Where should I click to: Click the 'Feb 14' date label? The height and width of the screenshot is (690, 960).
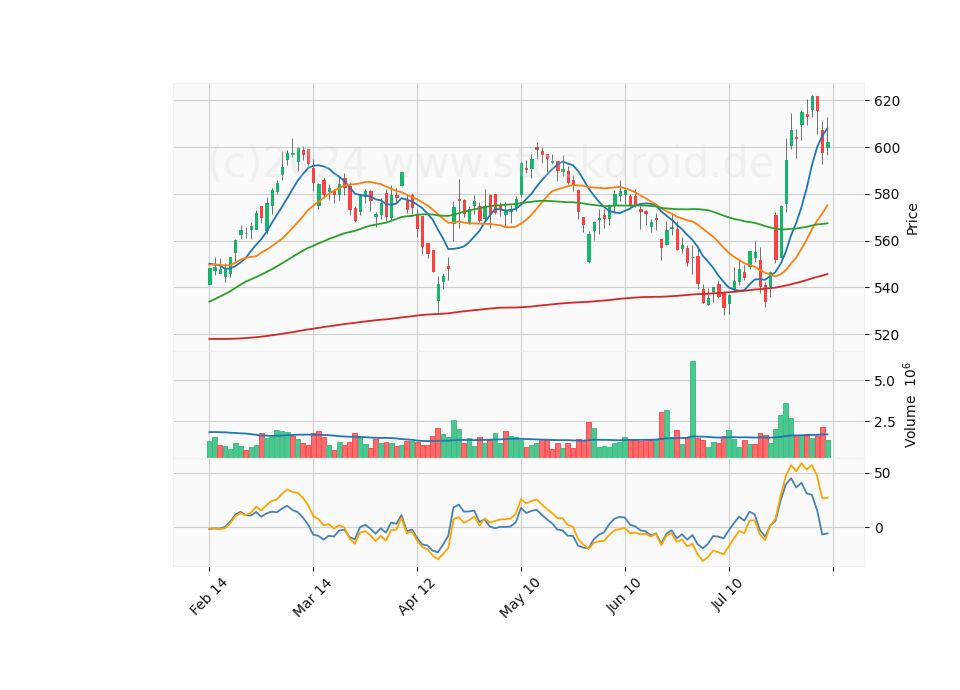pos(208,596)
